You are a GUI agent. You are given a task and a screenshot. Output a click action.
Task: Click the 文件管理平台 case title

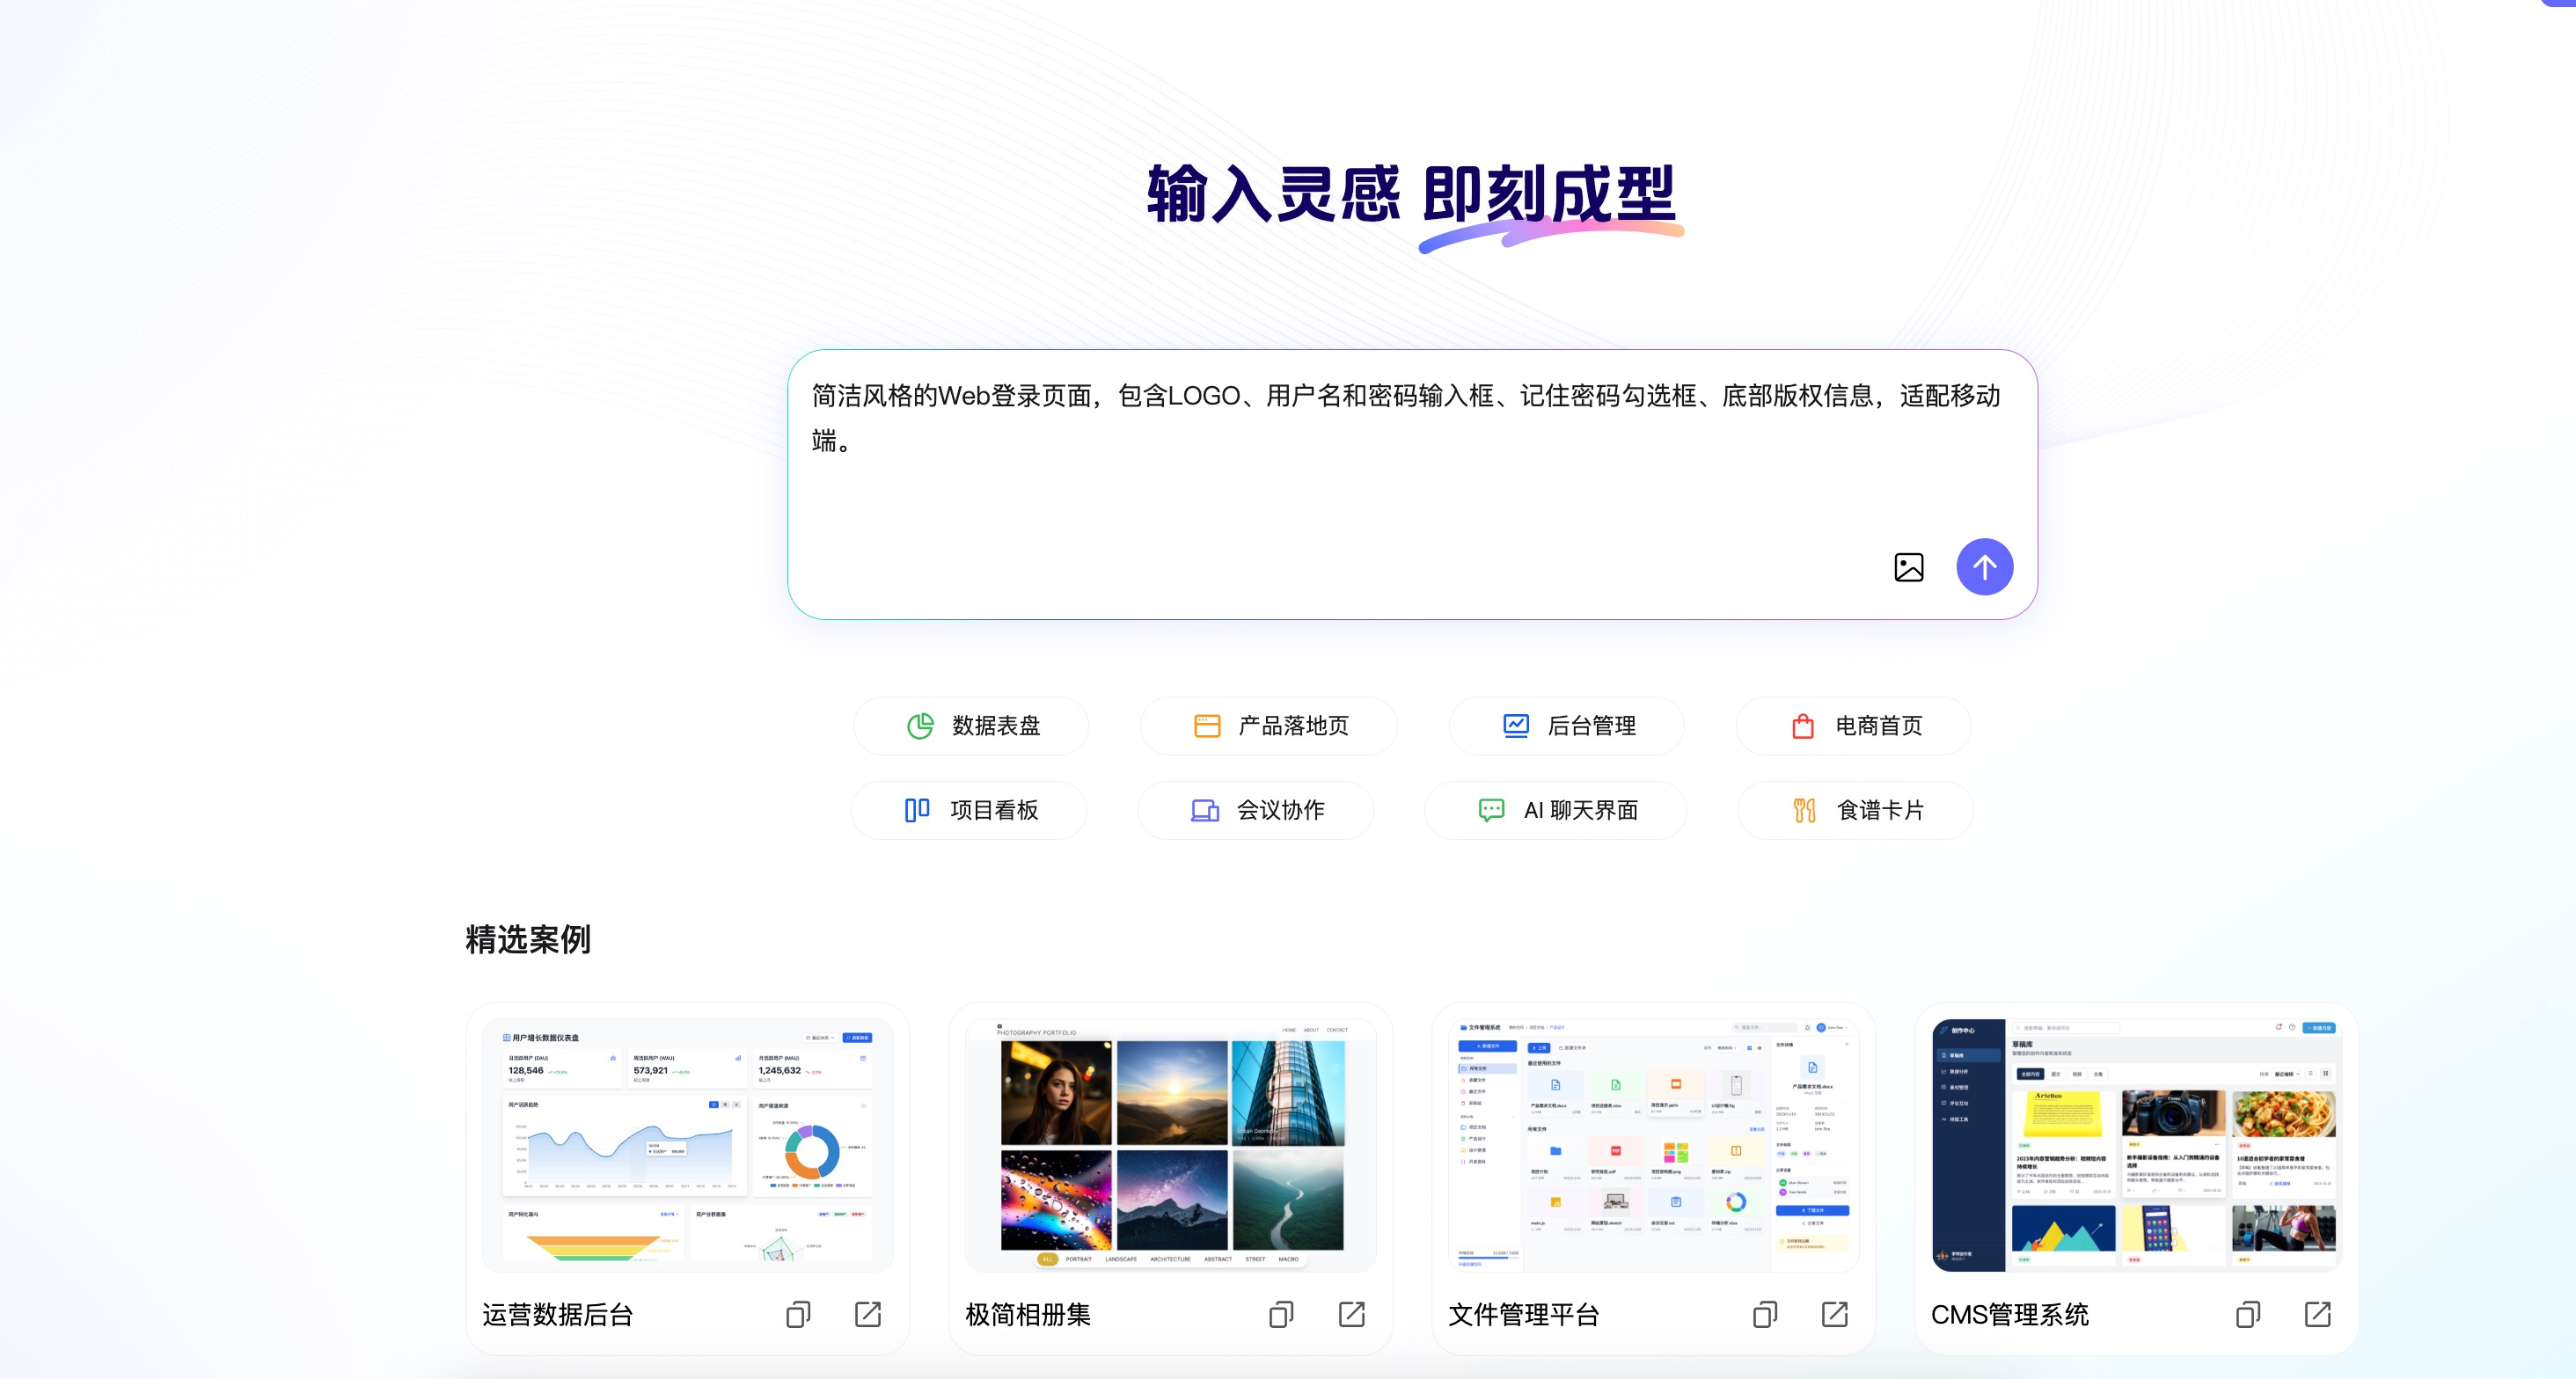pyautogui.click(x=1524, y=1315)
